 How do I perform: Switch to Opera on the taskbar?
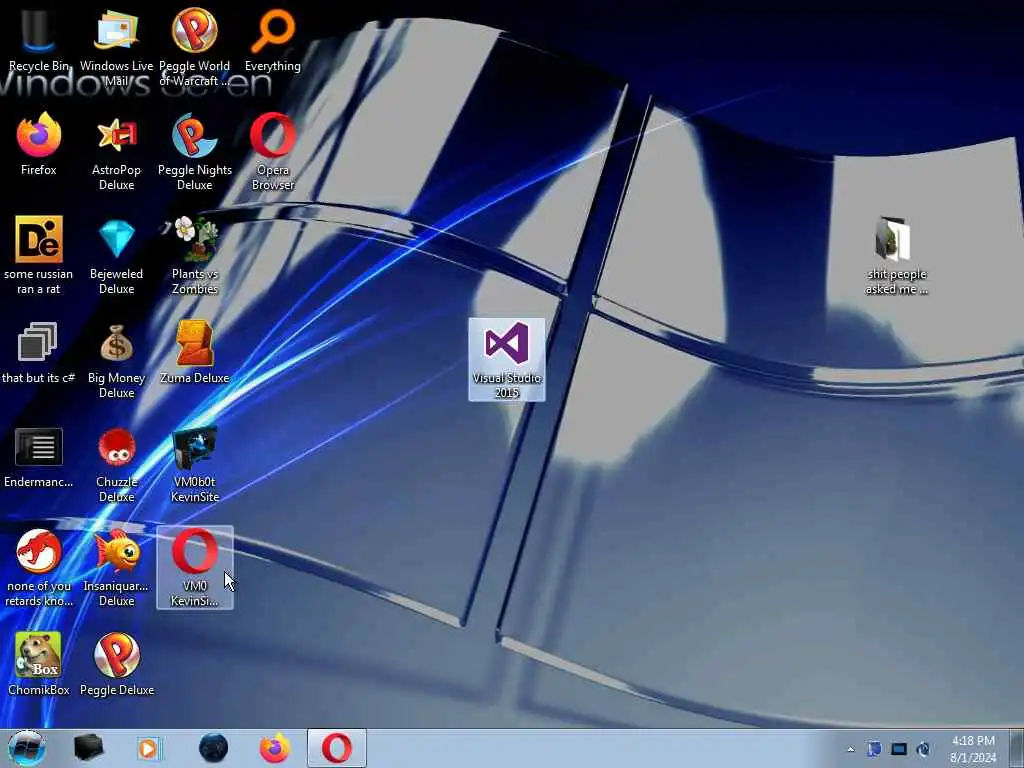pyautogui.click(x=336, y=748)
